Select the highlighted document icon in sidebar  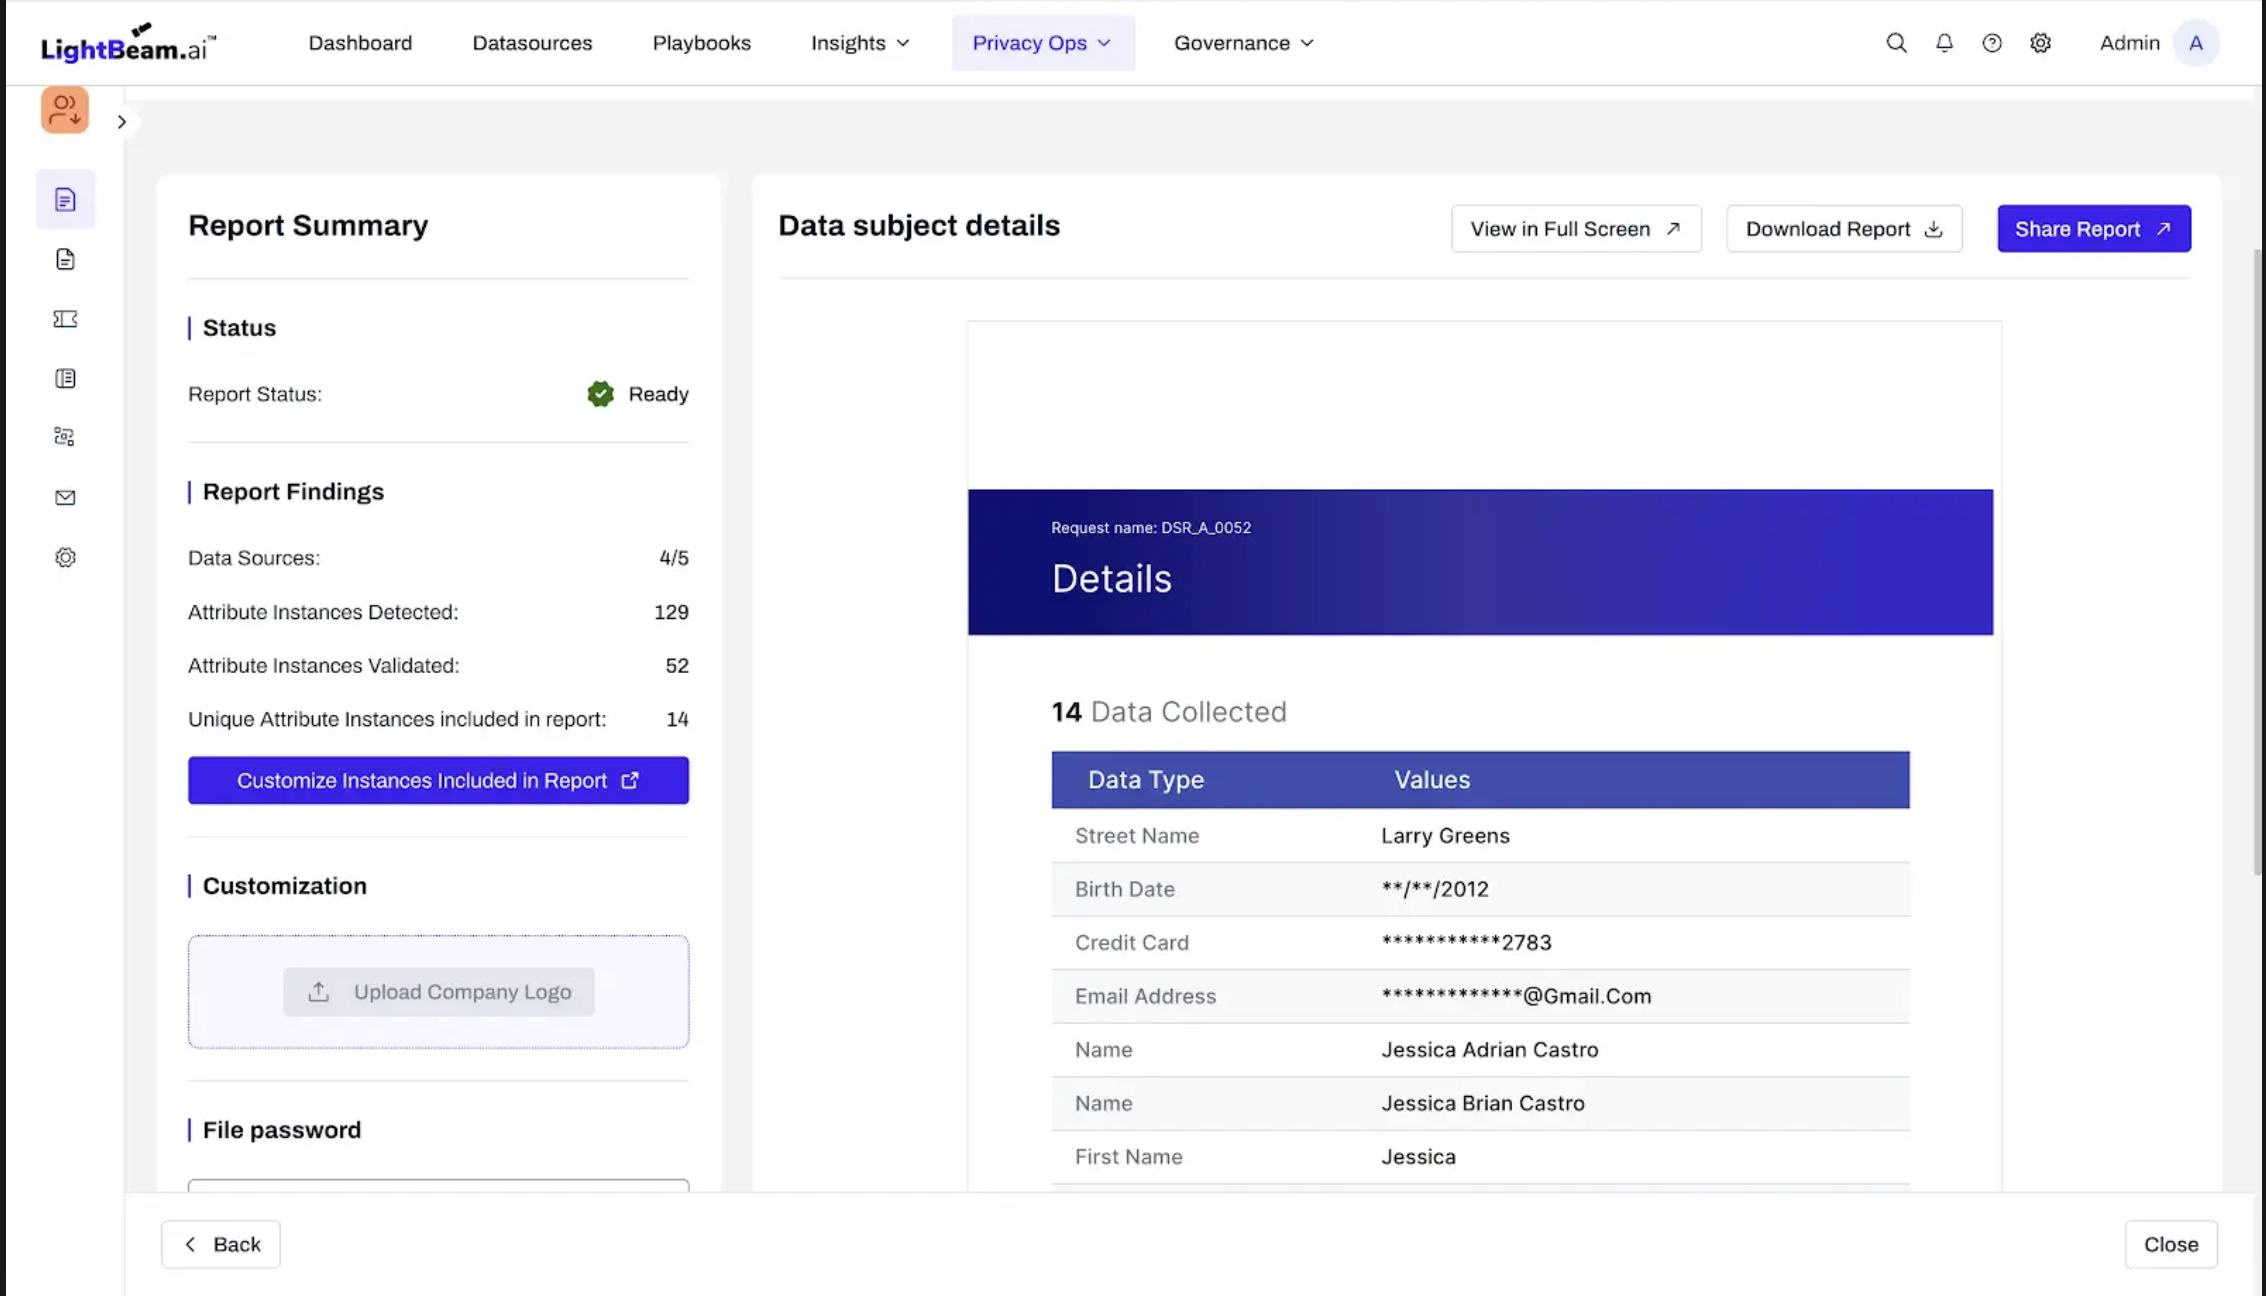tap(65, 200)
